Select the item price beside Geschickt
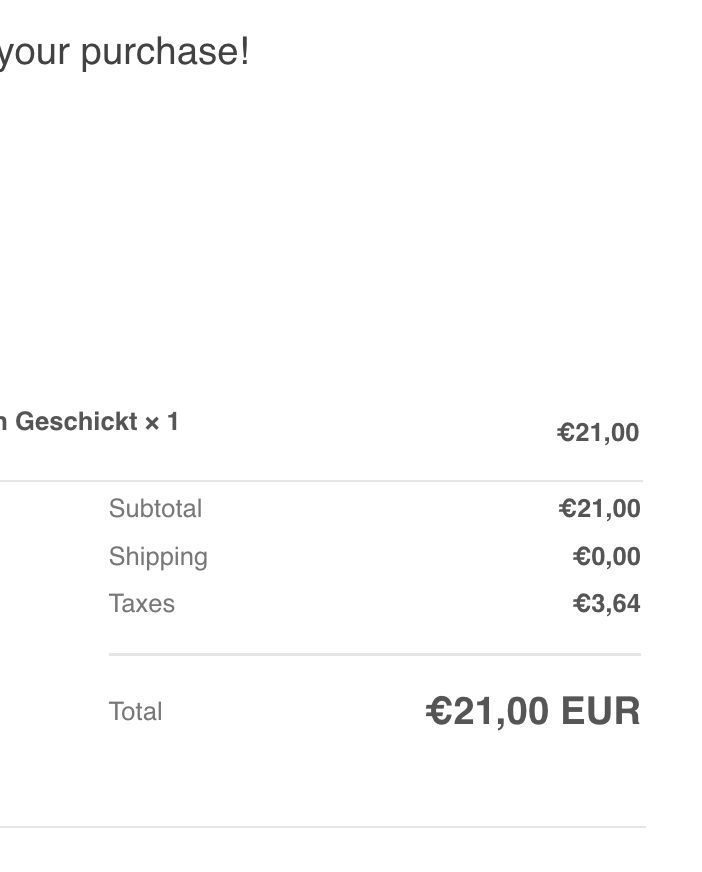 [598, 433]
